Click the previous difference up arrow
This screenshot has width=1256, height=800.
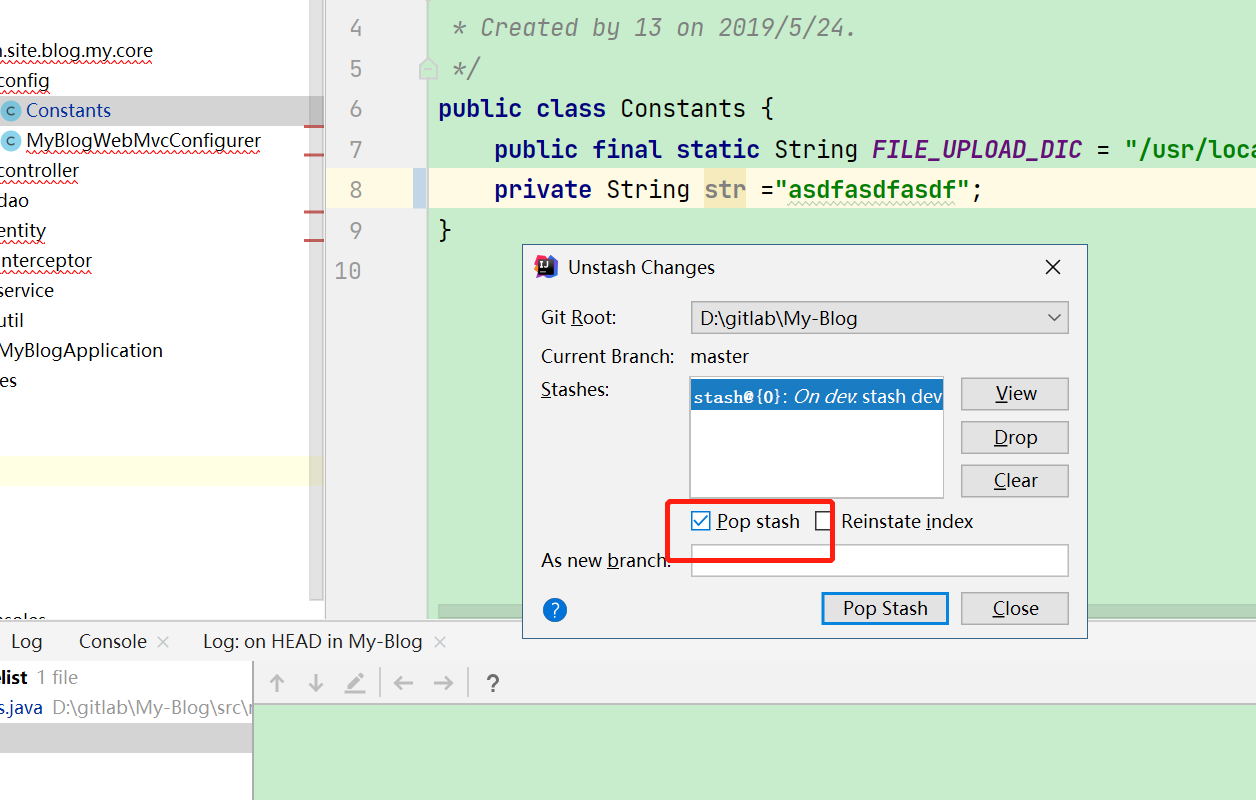pos(278,683)
